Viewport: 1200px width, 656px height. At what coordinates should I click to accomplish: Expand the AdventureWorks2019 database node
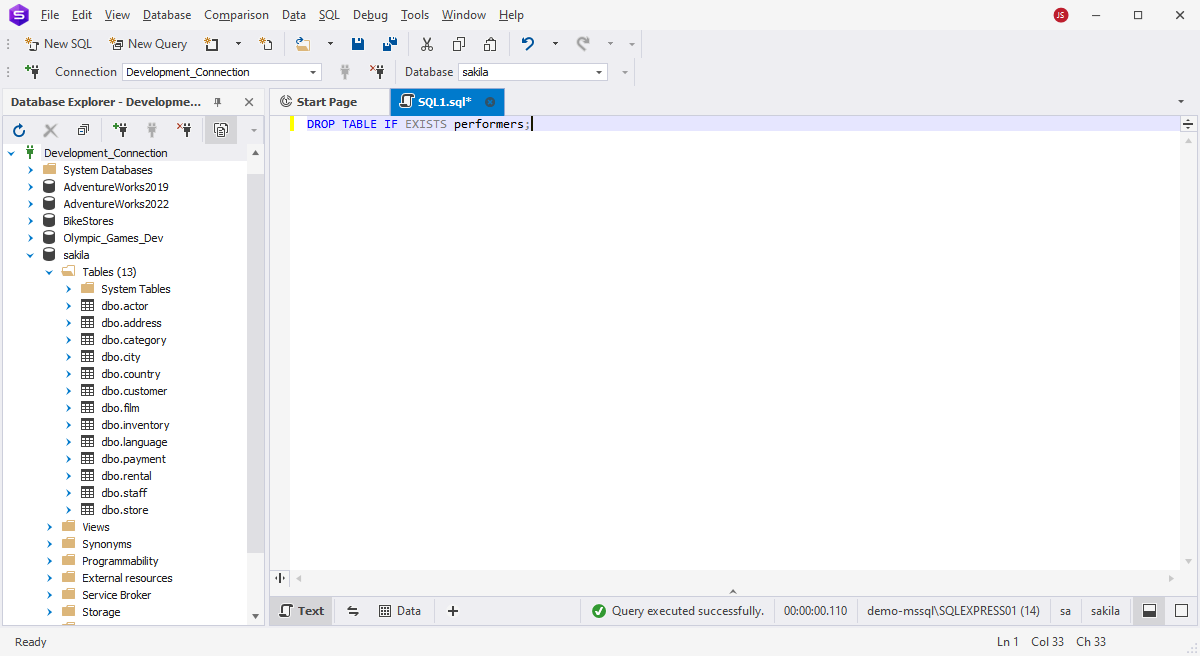30,187
